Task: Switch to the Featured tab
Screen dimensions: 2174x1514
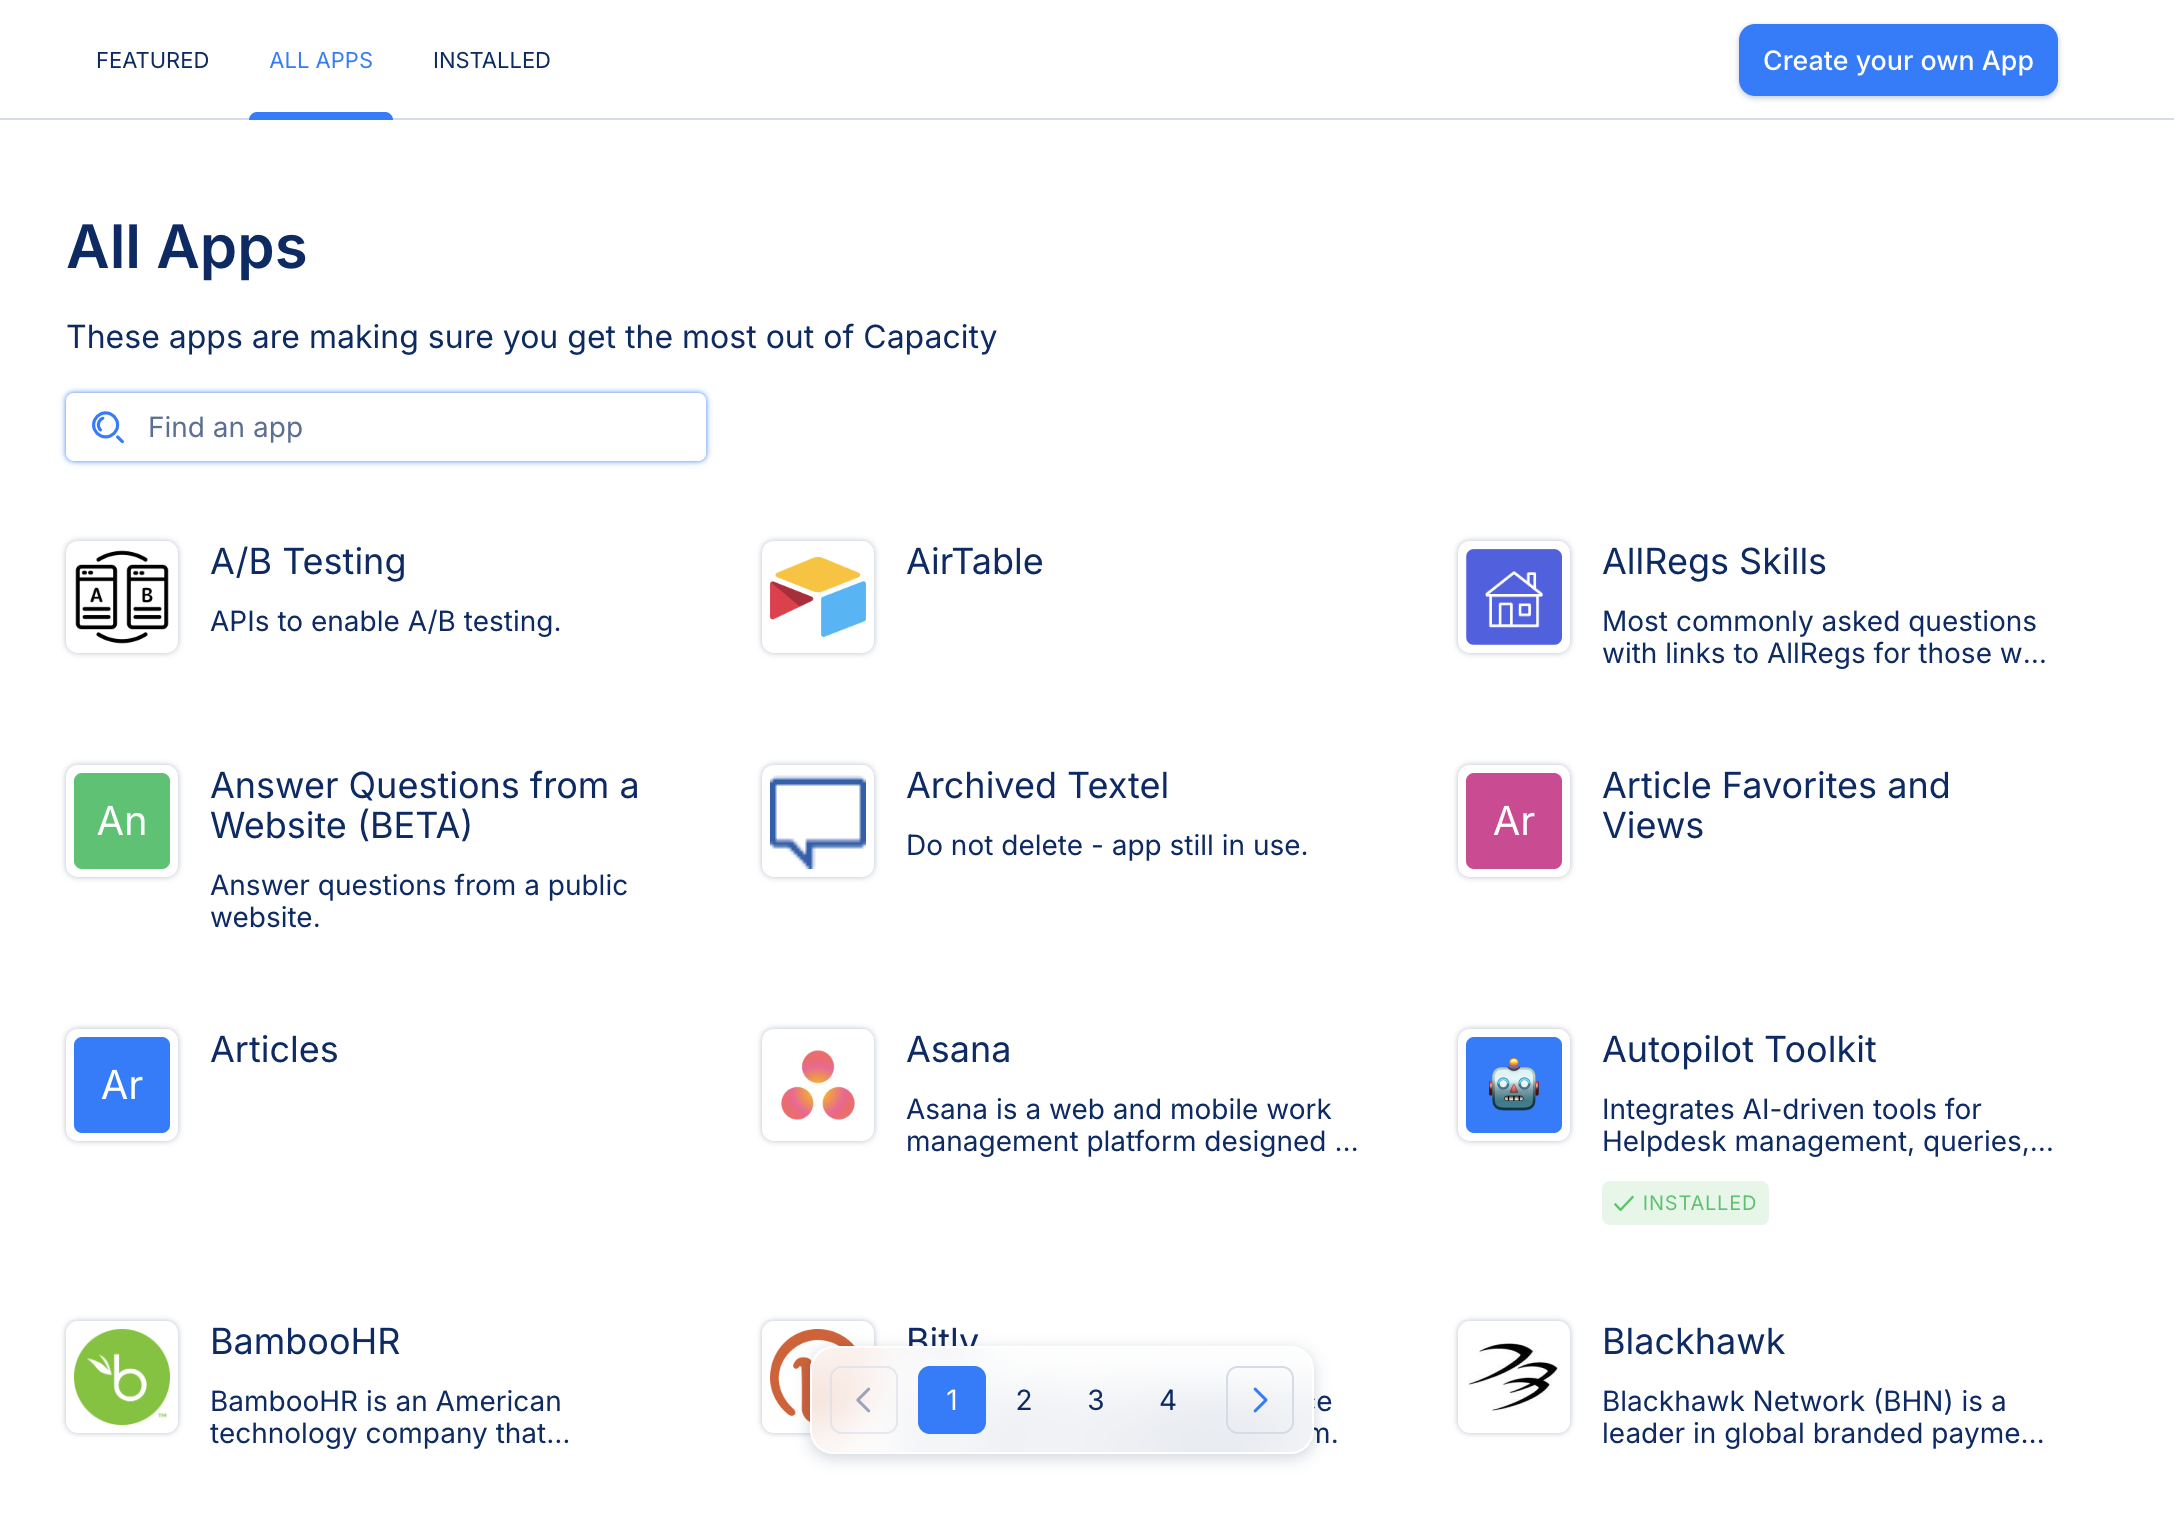Action: click(x=152, y=60)
